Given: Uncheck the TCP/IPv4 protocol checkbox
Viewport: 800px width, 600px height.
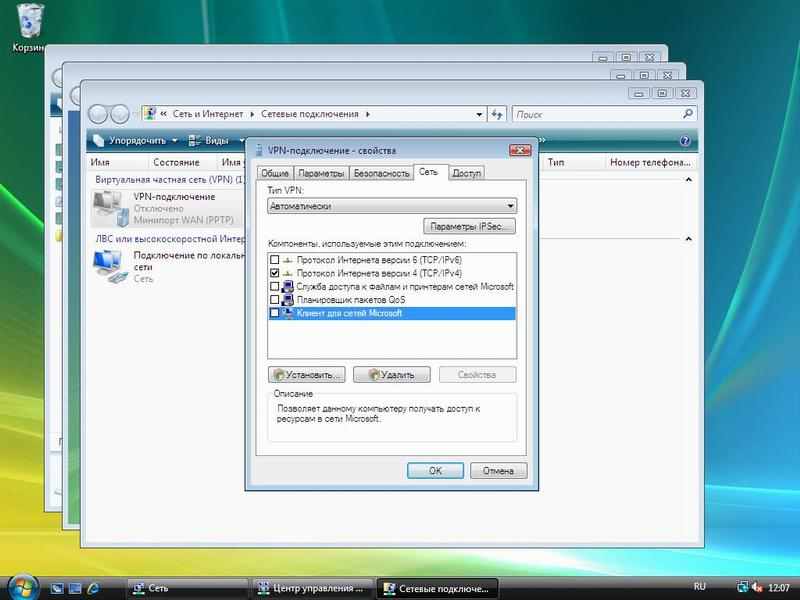Looking at the screenshot, I should click(274, 273).
